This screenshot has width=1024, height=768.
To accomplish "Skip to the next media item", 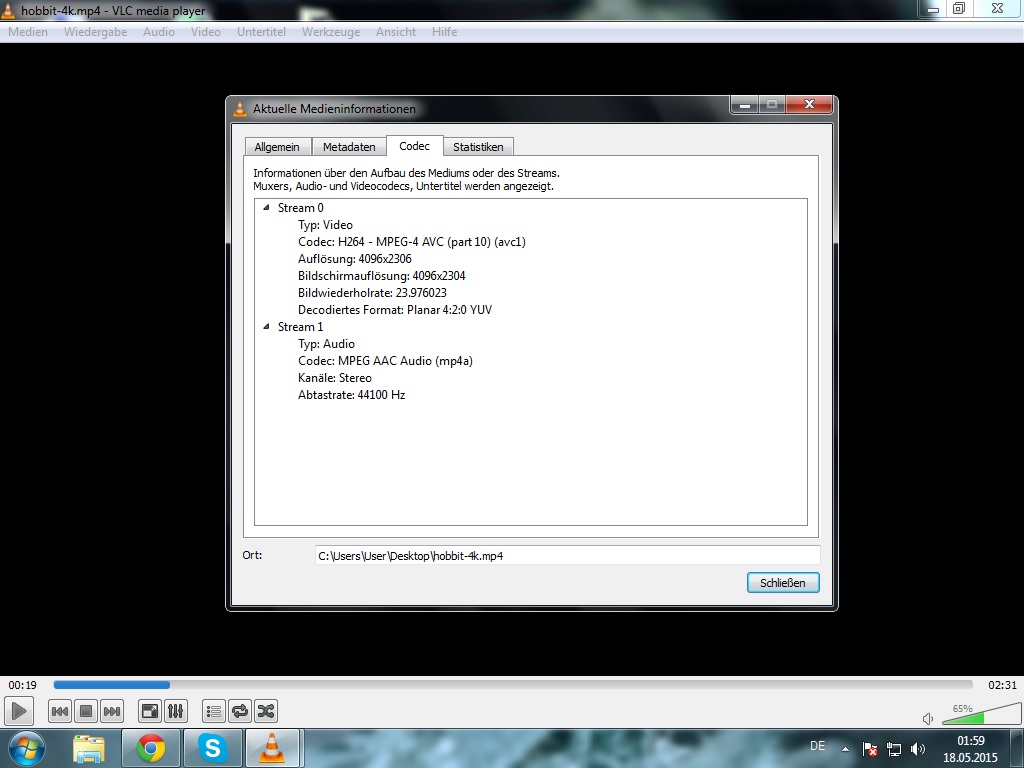I will (112, 711).
